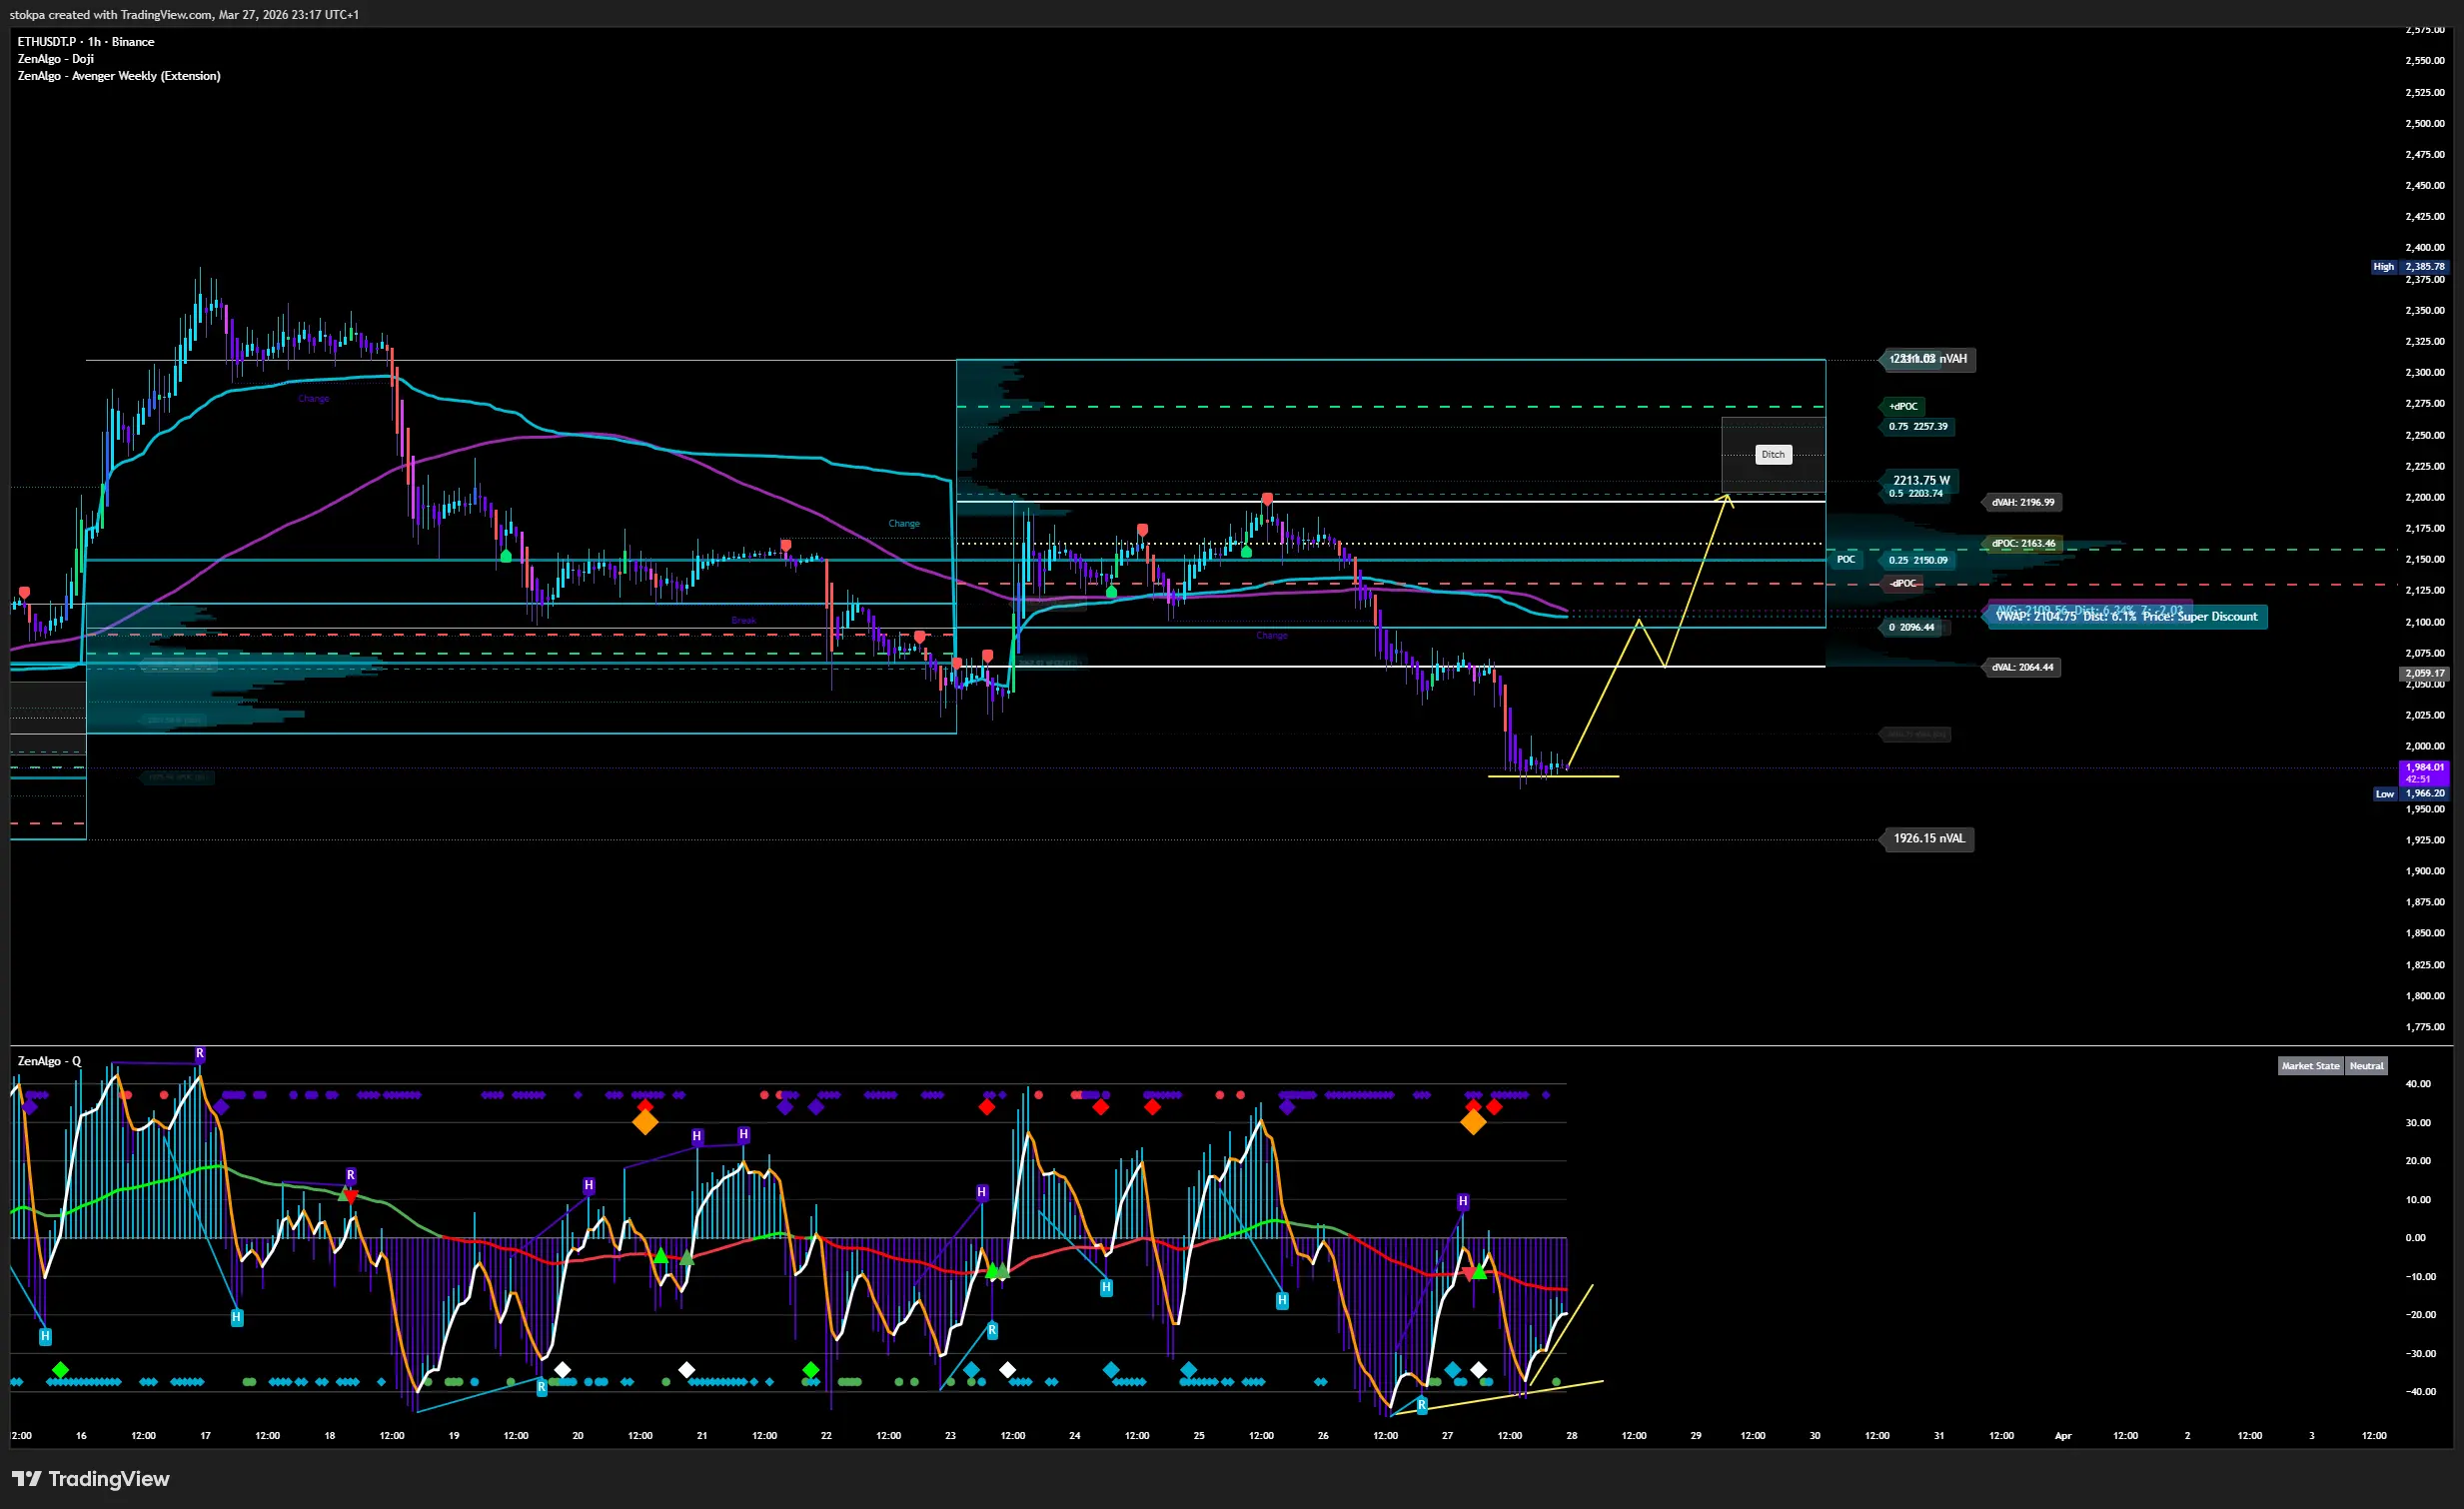
Task: Click the TradingView logo at bottom left
Action: click(x=91, y=1479)
